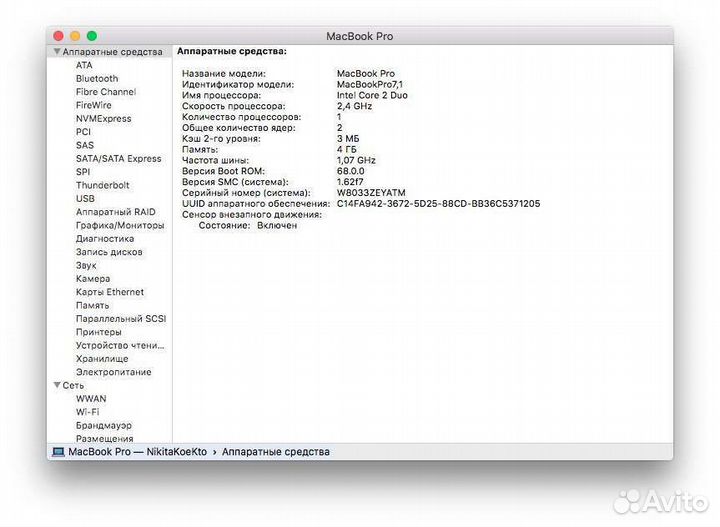The image size is (720, 527).
Task: Click the laptop icon in path bar
Action: tap(58, 452)
